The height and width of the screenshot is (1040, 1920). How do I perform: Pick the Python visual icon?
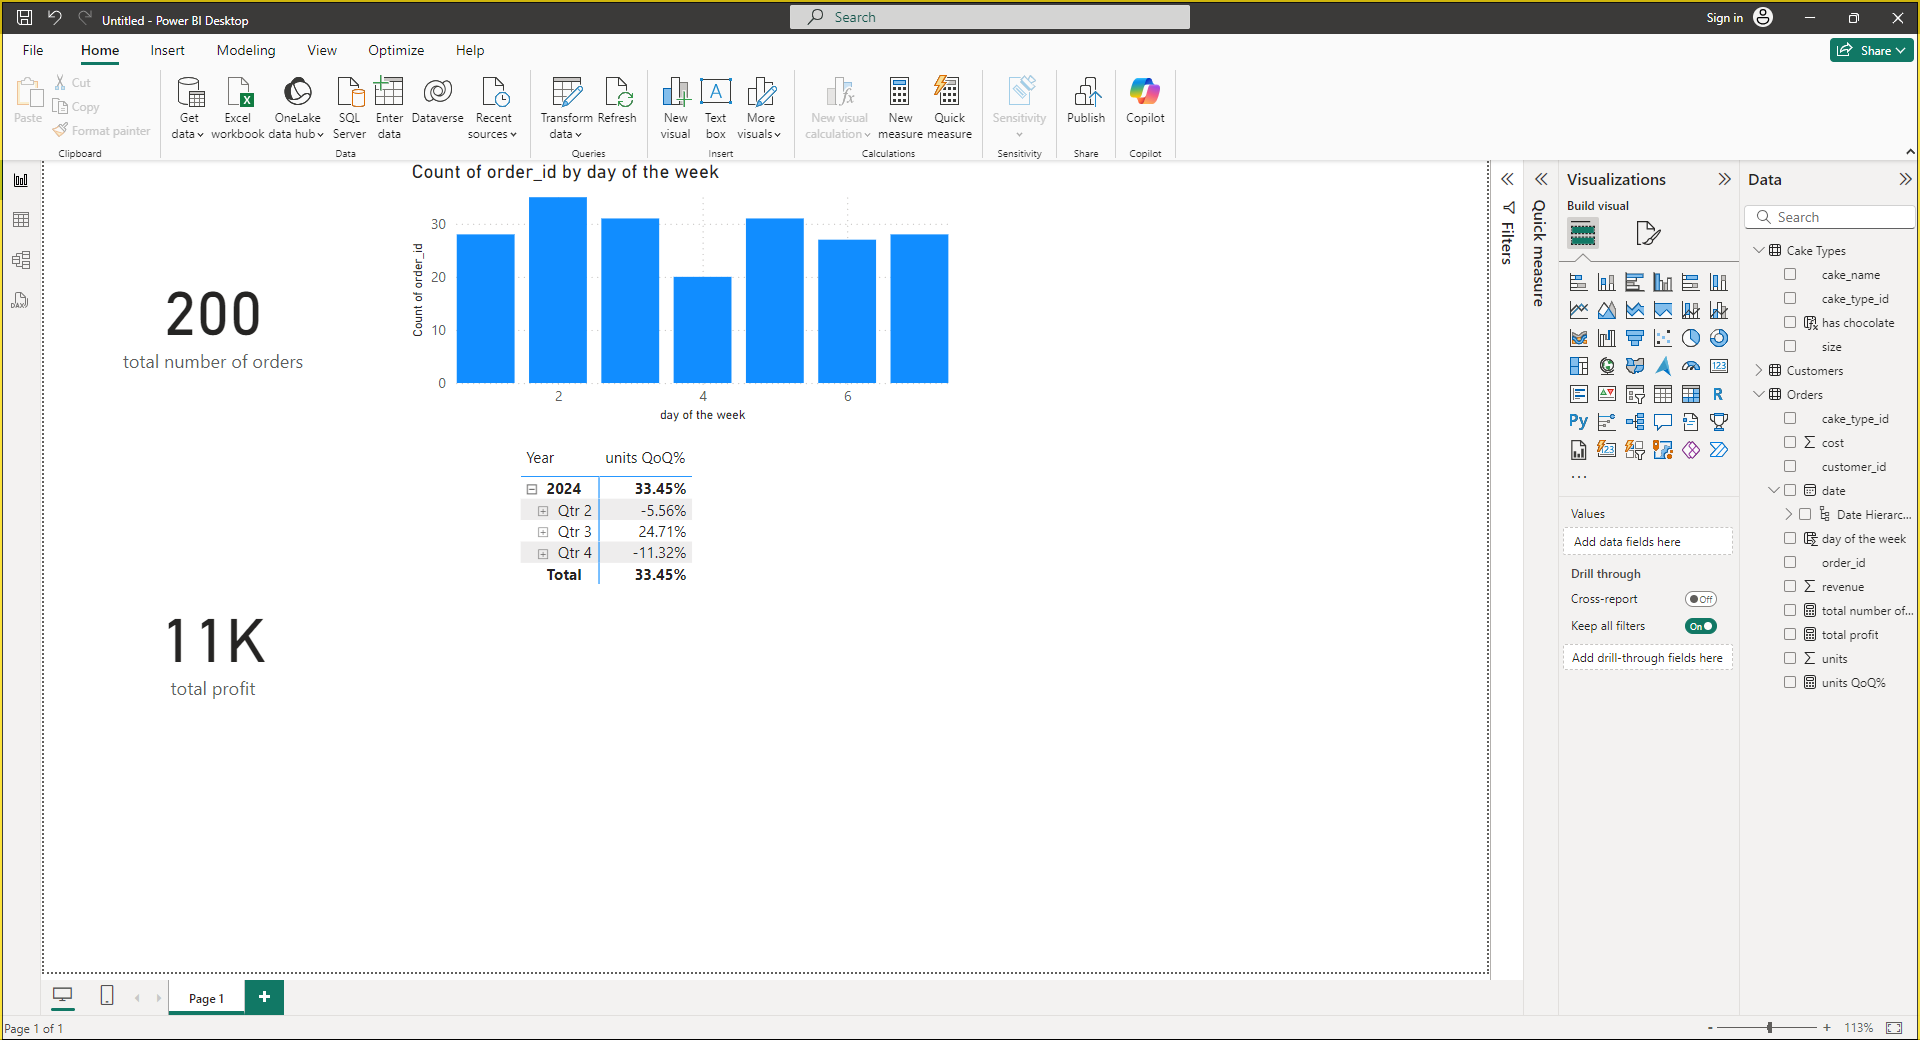[1579, 422]
